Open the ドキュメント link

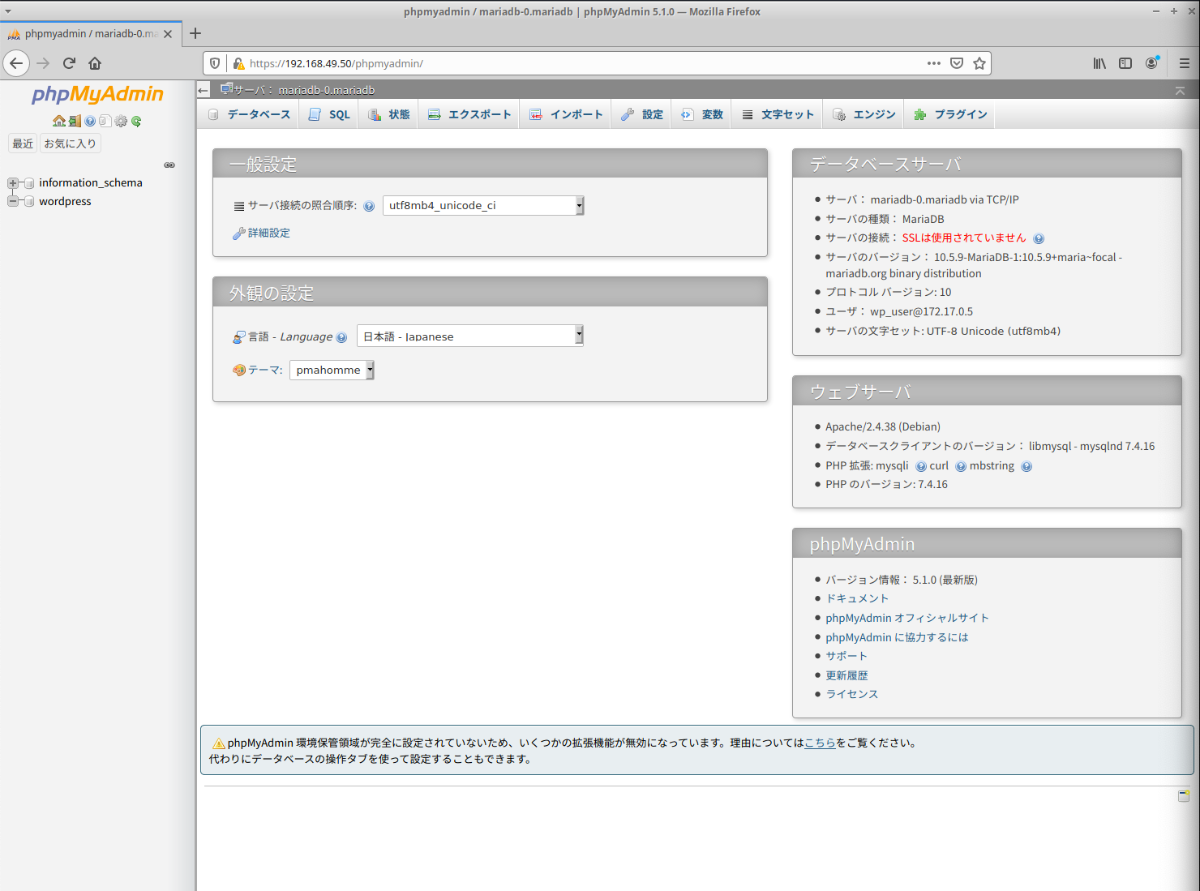857,598
